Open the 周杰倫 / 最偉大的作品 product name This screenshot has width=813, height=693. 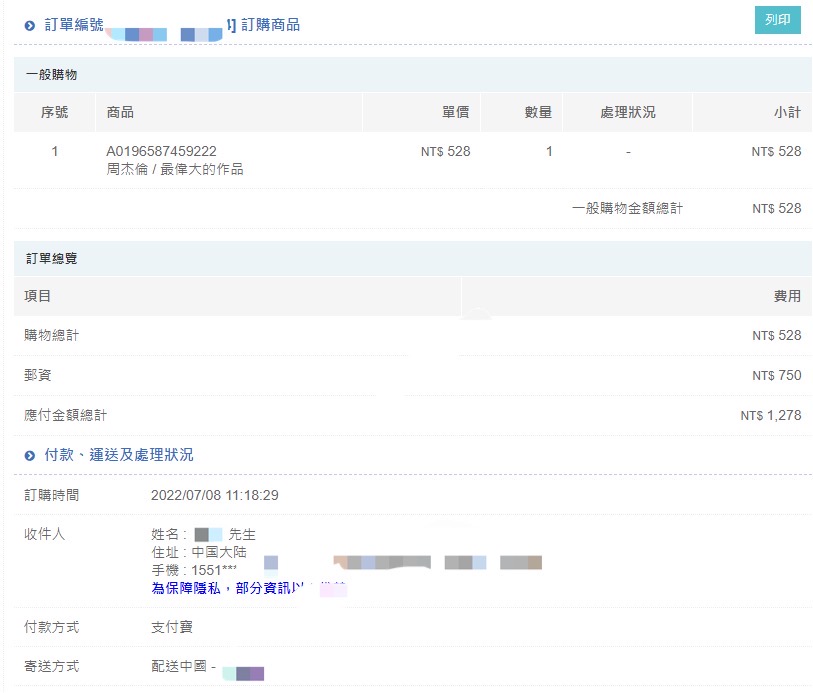tap(174, 169)
